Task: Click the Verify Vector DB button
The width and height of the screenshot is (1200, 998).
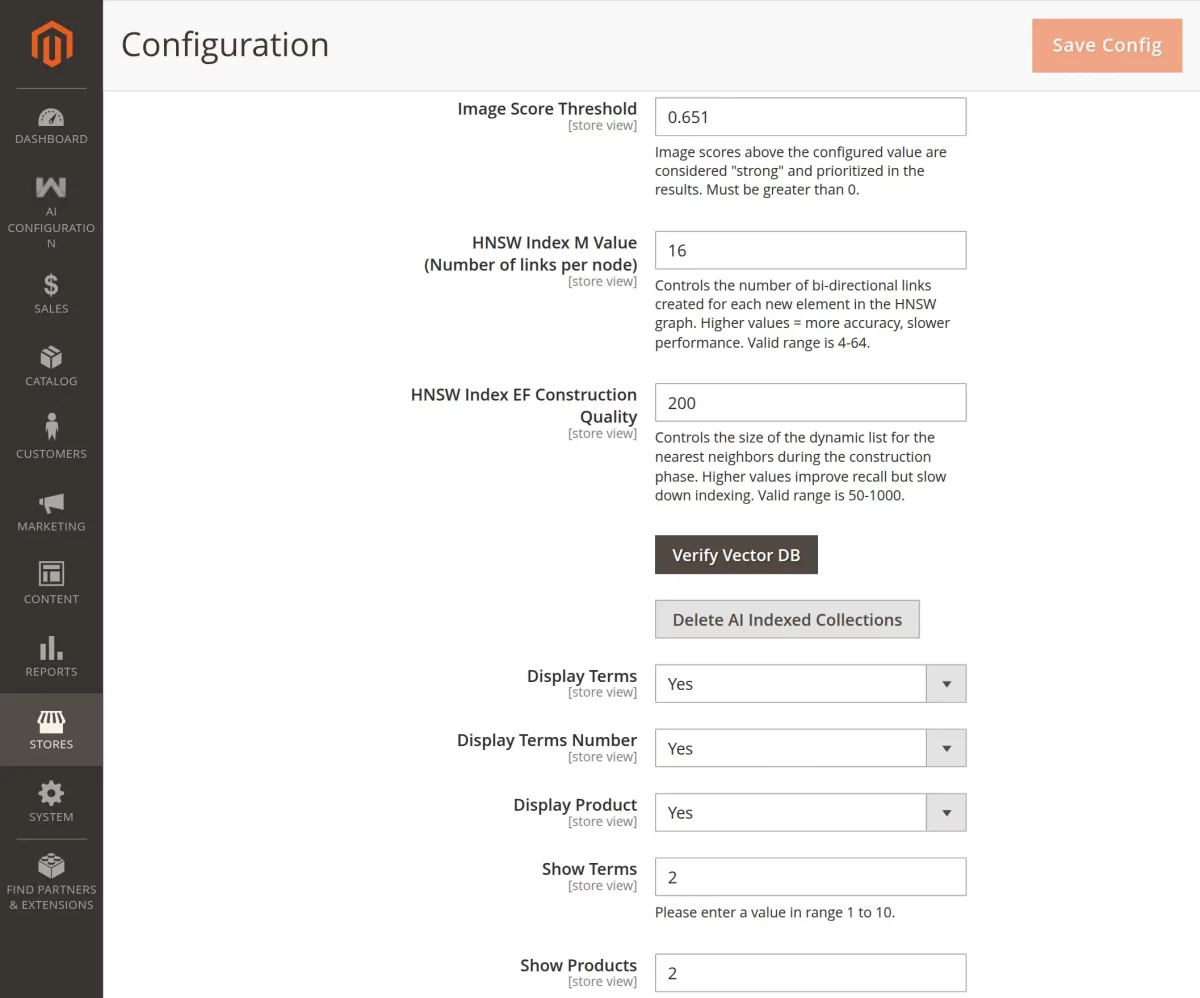Action: tap(736, 555)
